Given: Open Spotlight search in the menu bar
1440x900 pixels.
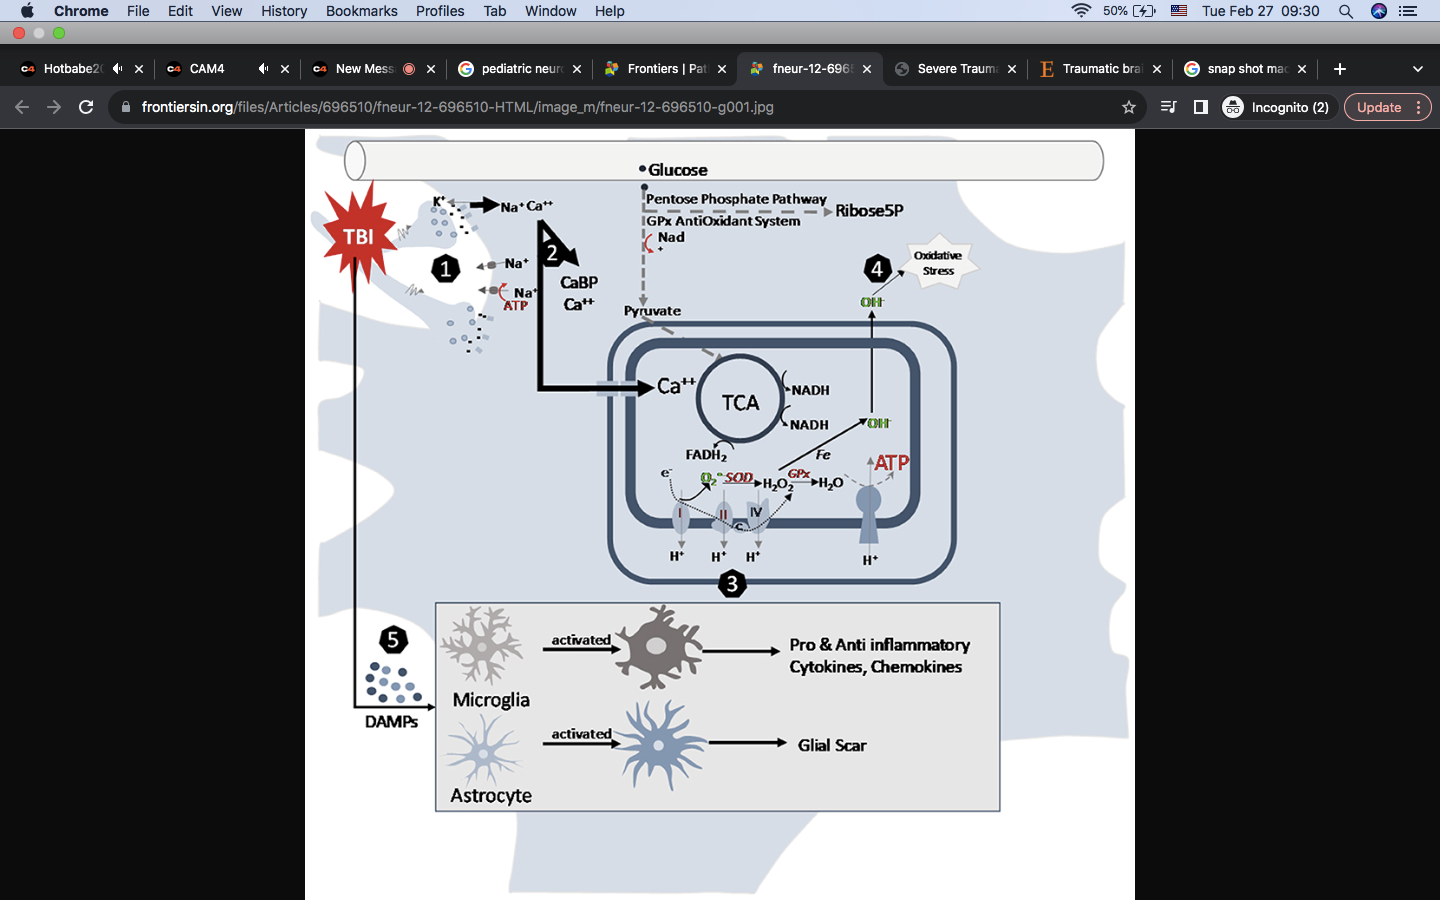Looking at the screenshot, I should (x=1346, y=11).
